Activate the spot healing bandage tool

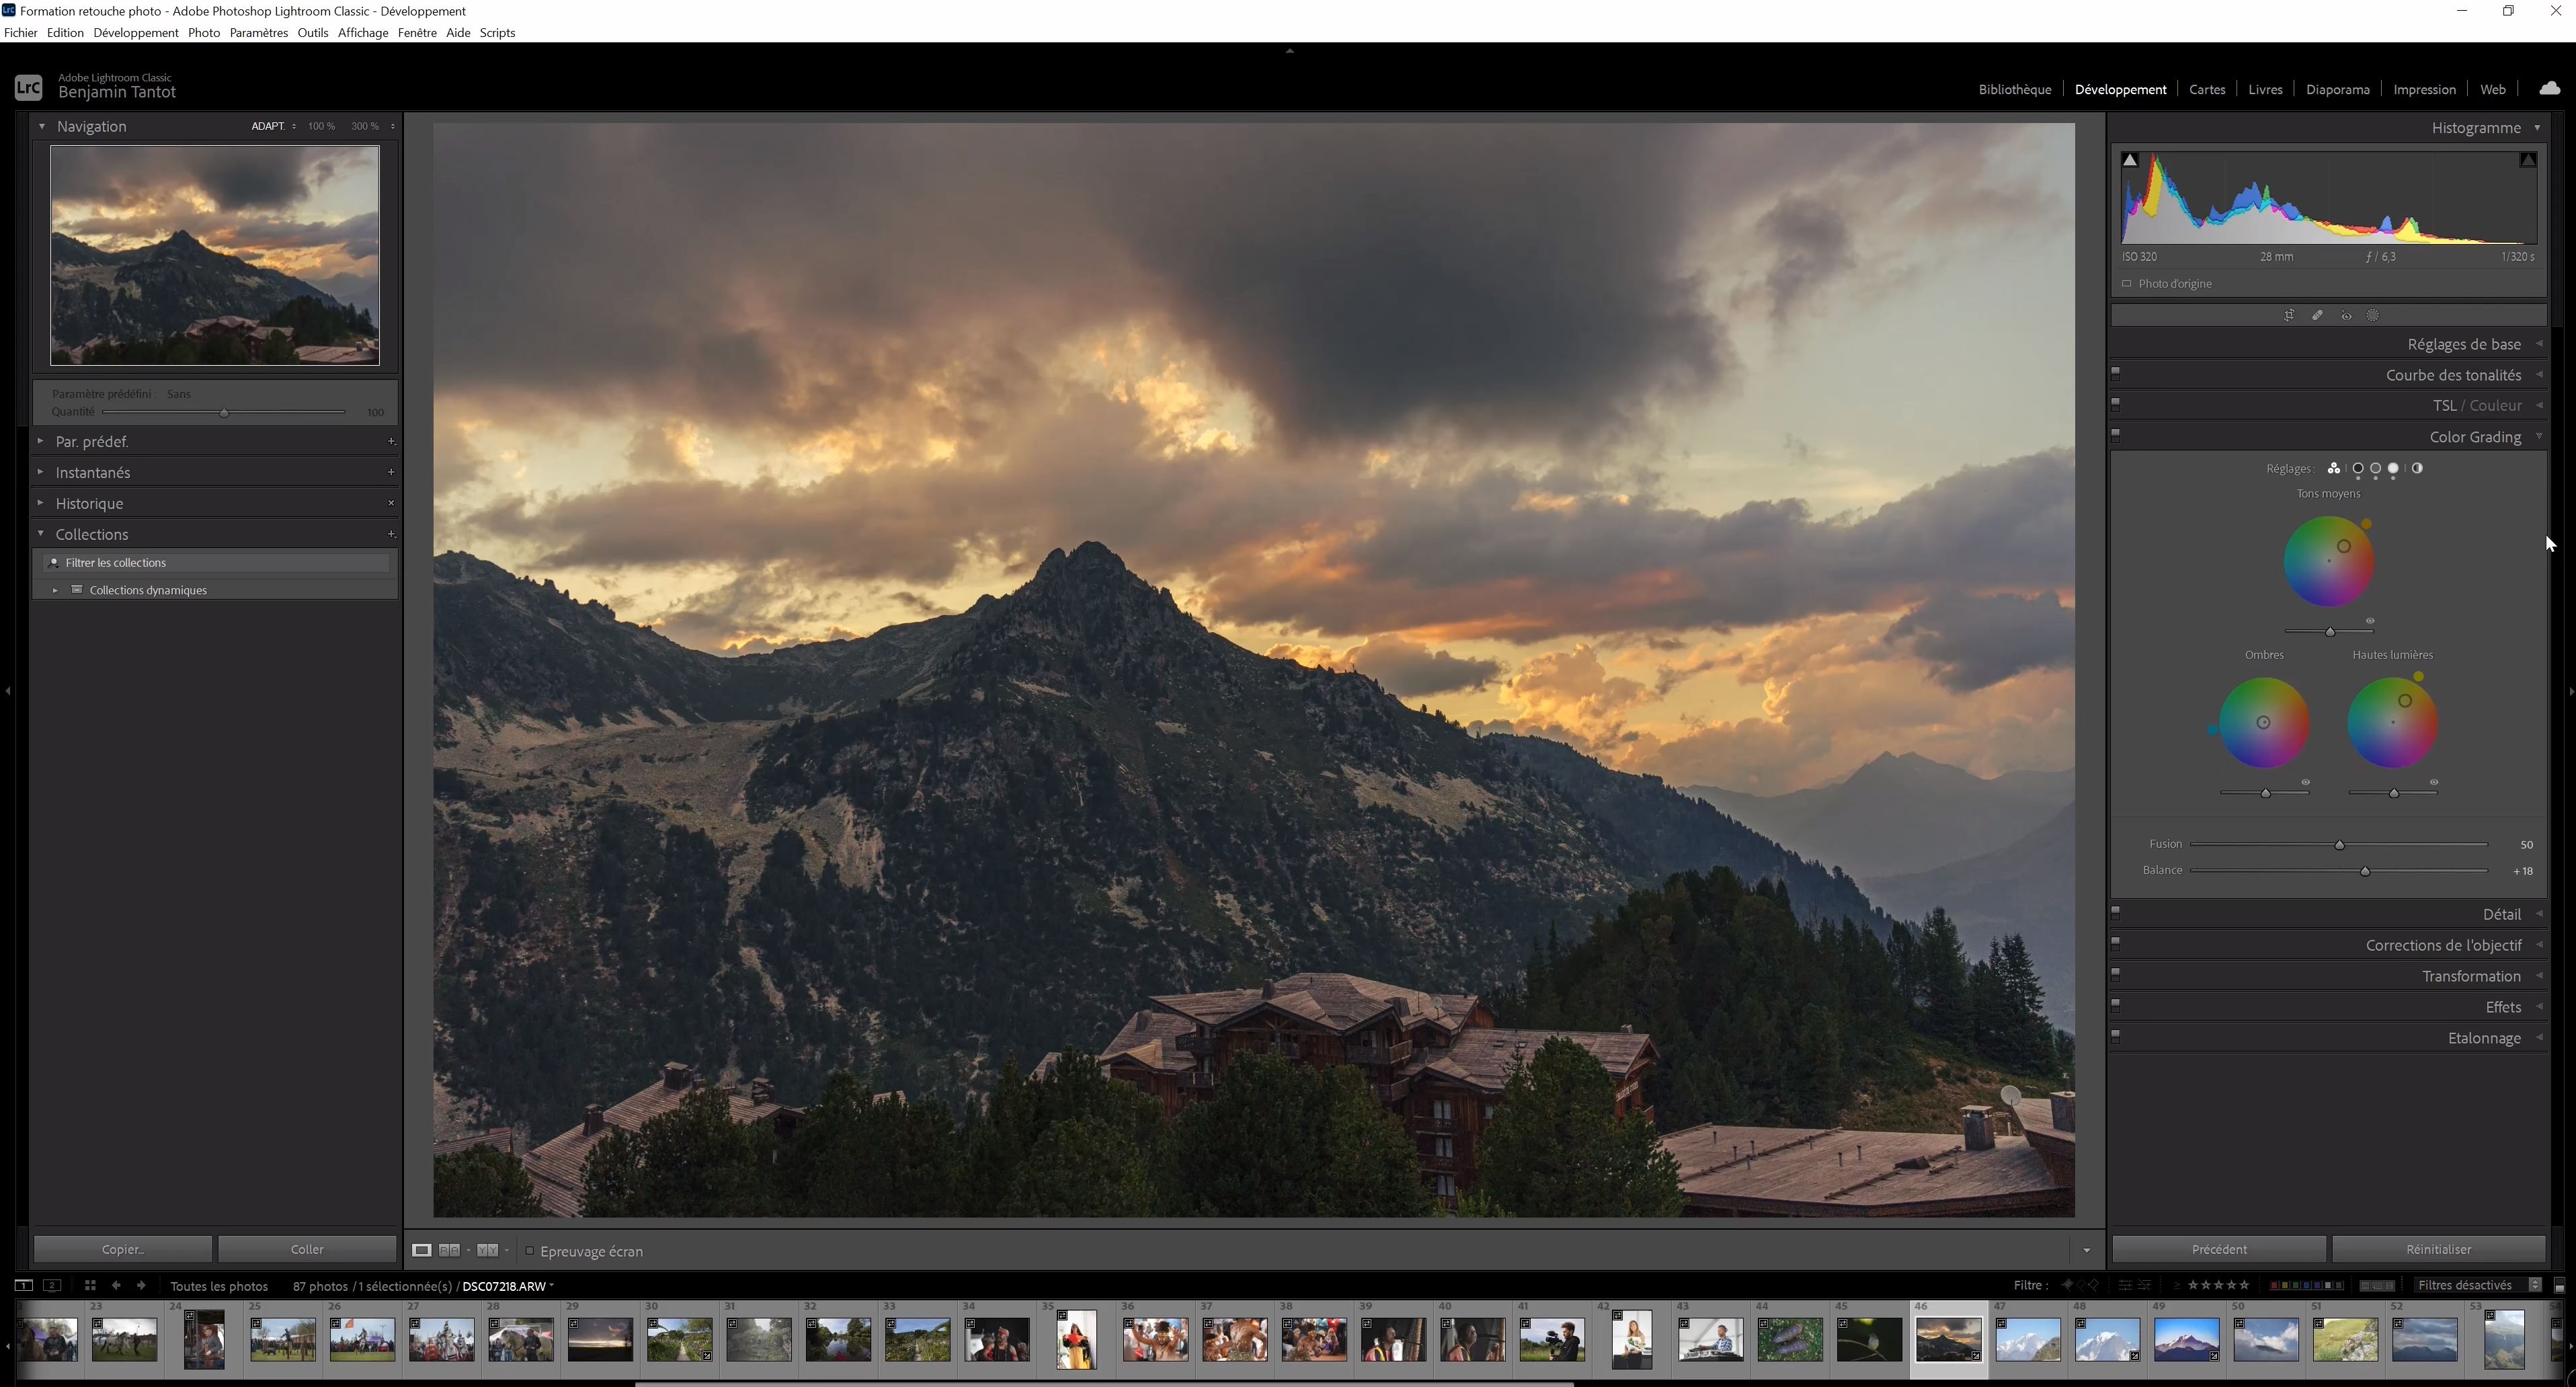tap(2317, 316)
